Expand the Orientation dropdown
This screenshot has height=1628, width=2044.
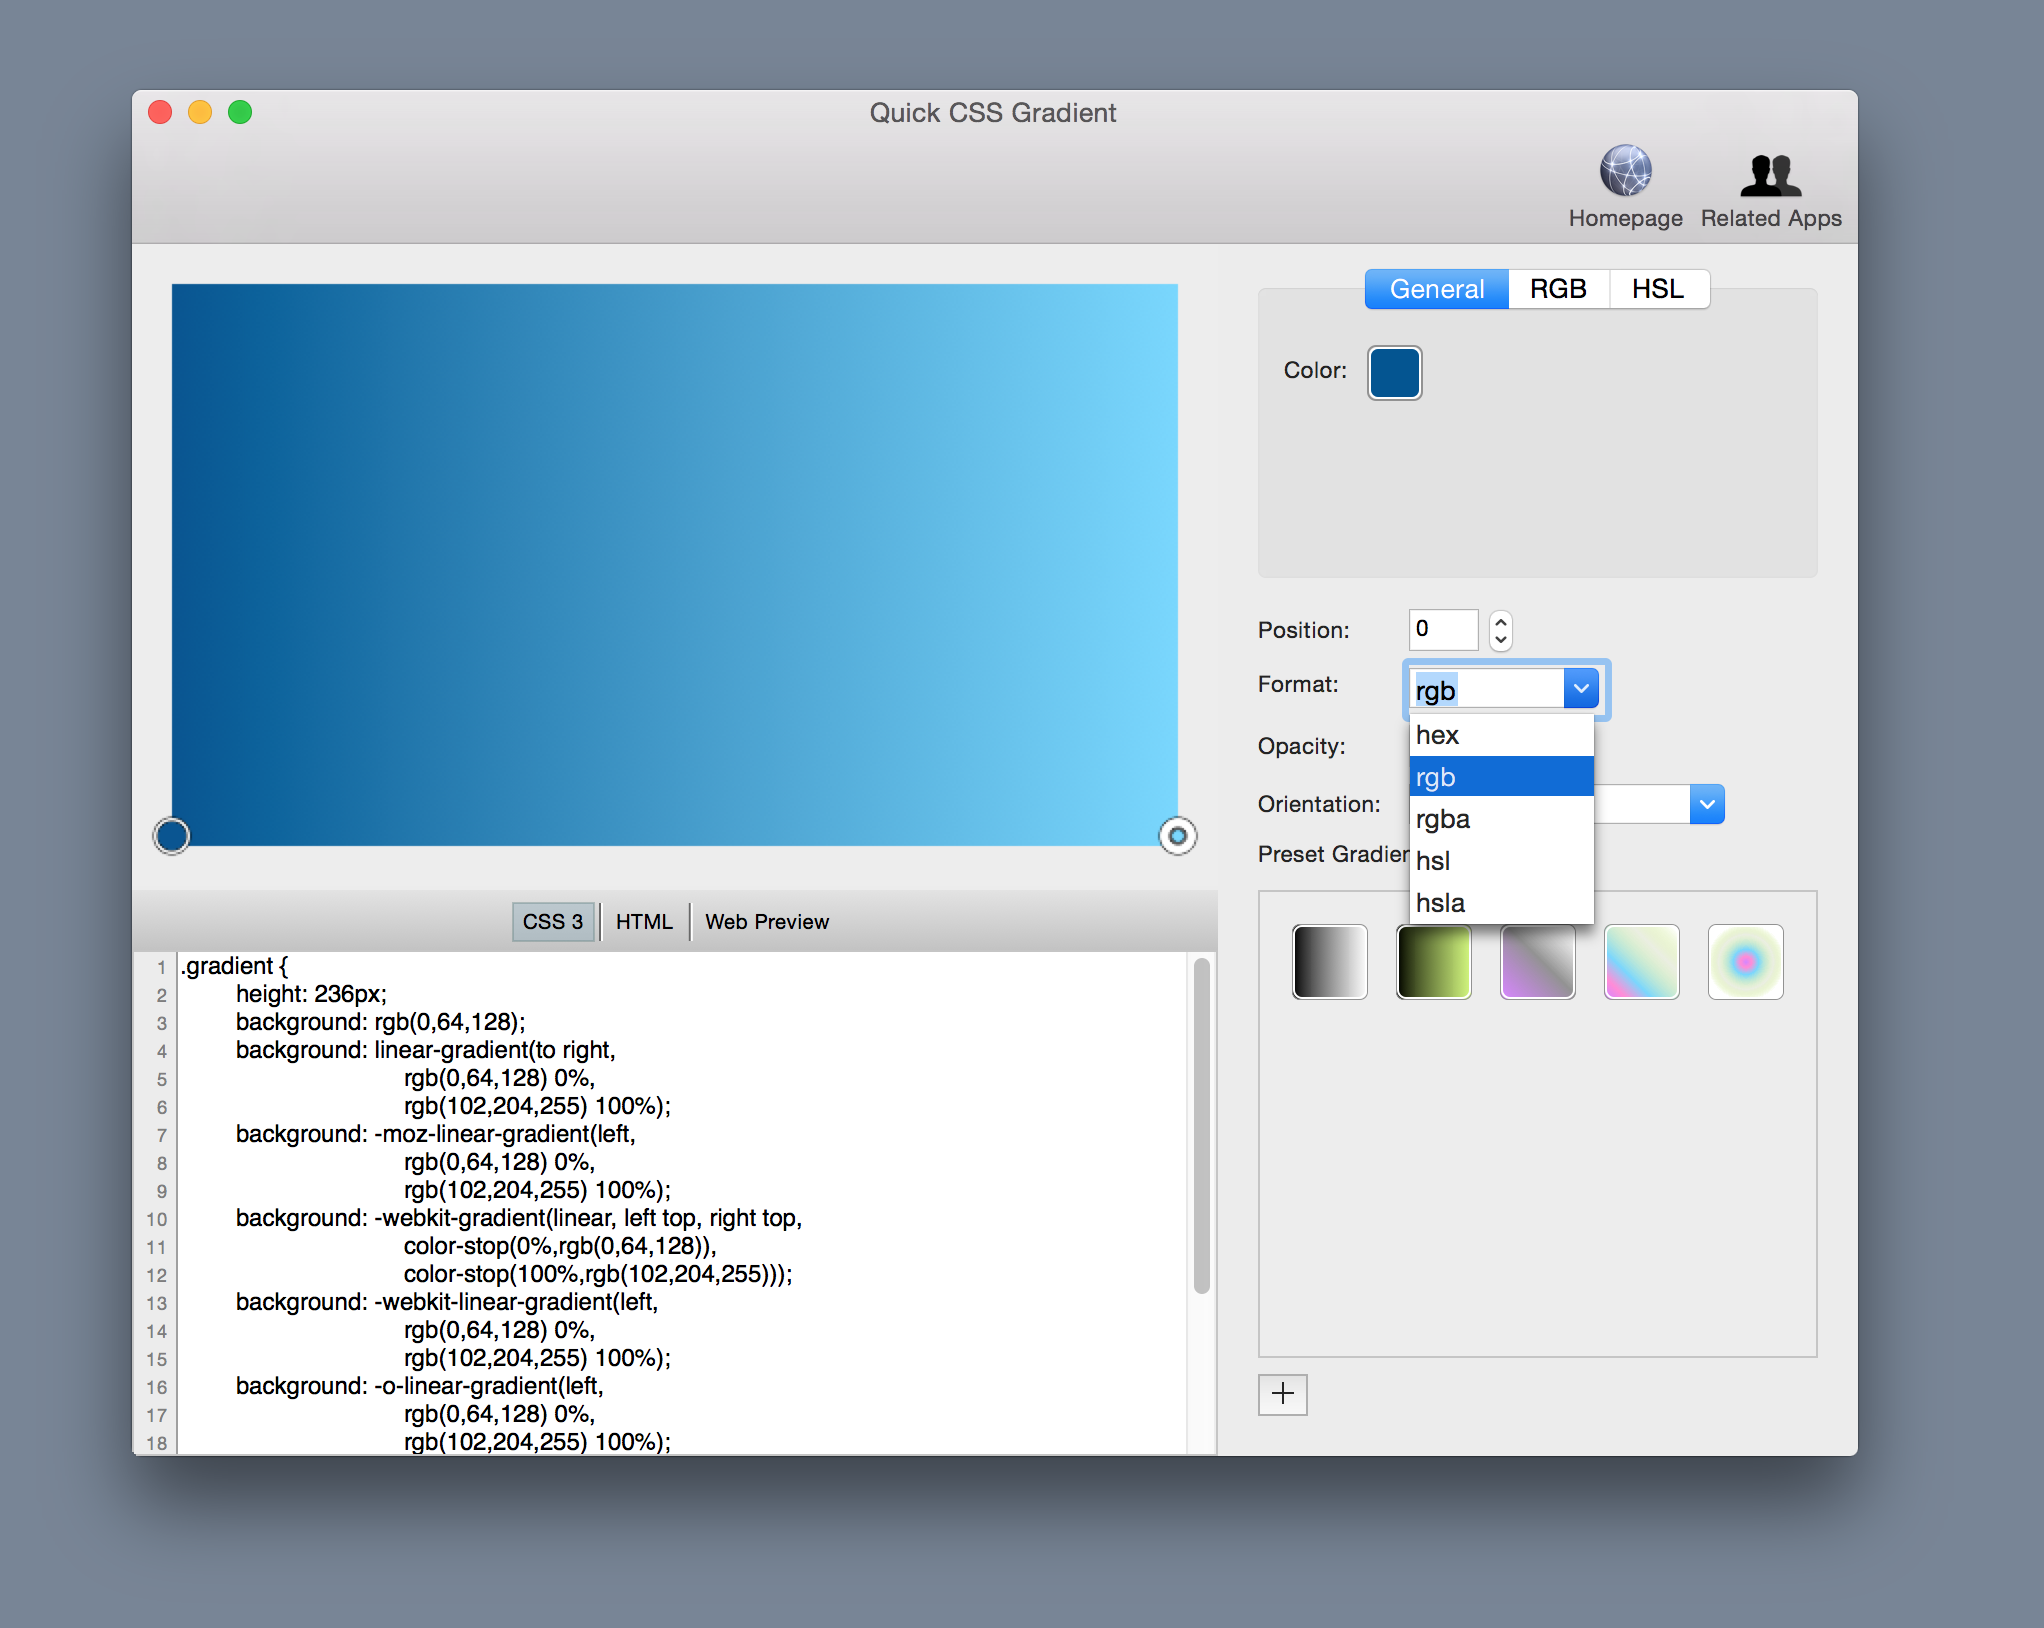point(1706,805)
